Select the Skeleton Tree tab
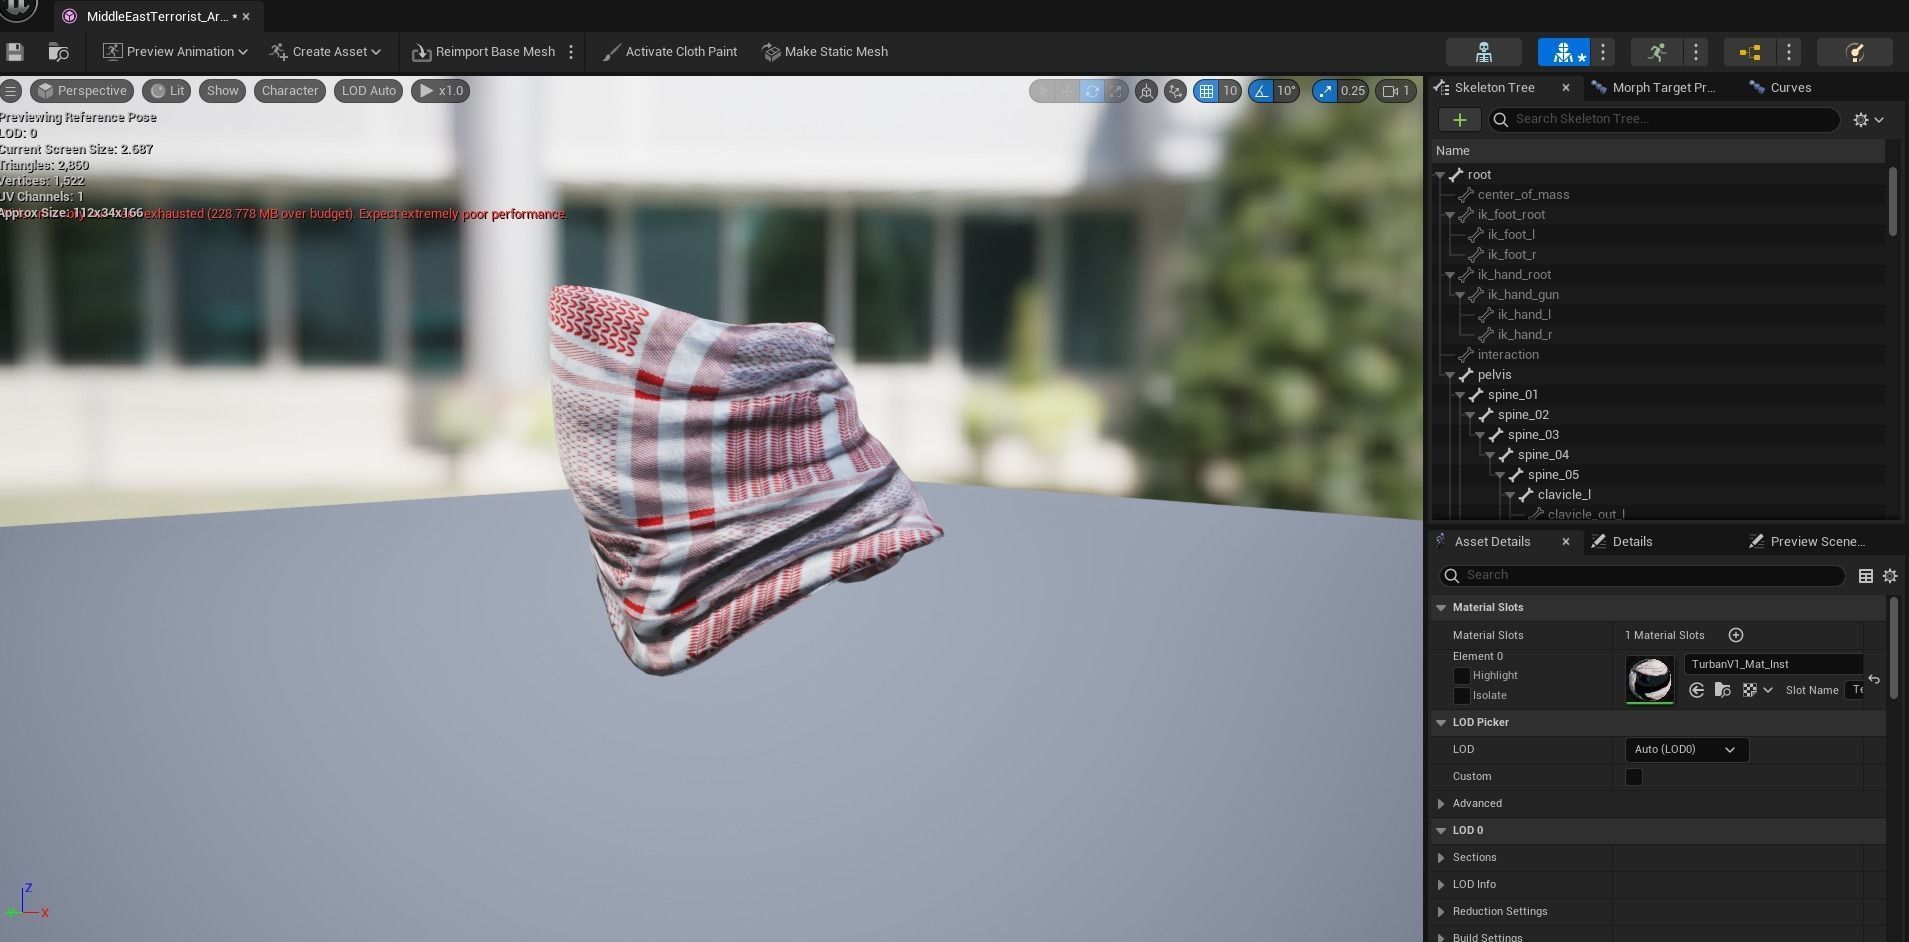Image resolution: width=1909 pixels, height=942 pixels. 1494,88
